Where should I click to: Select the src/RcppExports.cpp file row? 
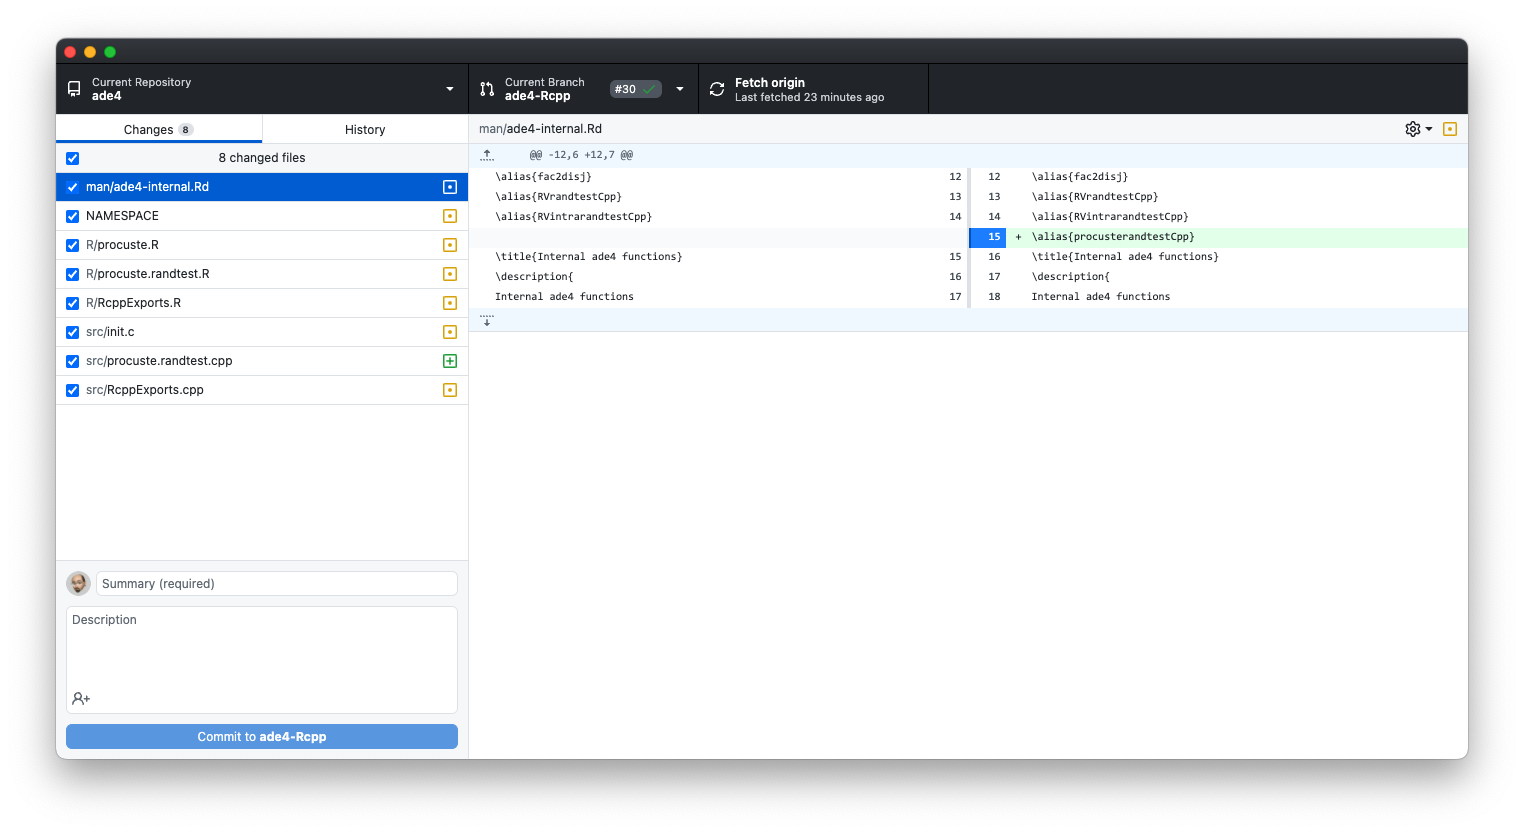[x=262, y=390]
